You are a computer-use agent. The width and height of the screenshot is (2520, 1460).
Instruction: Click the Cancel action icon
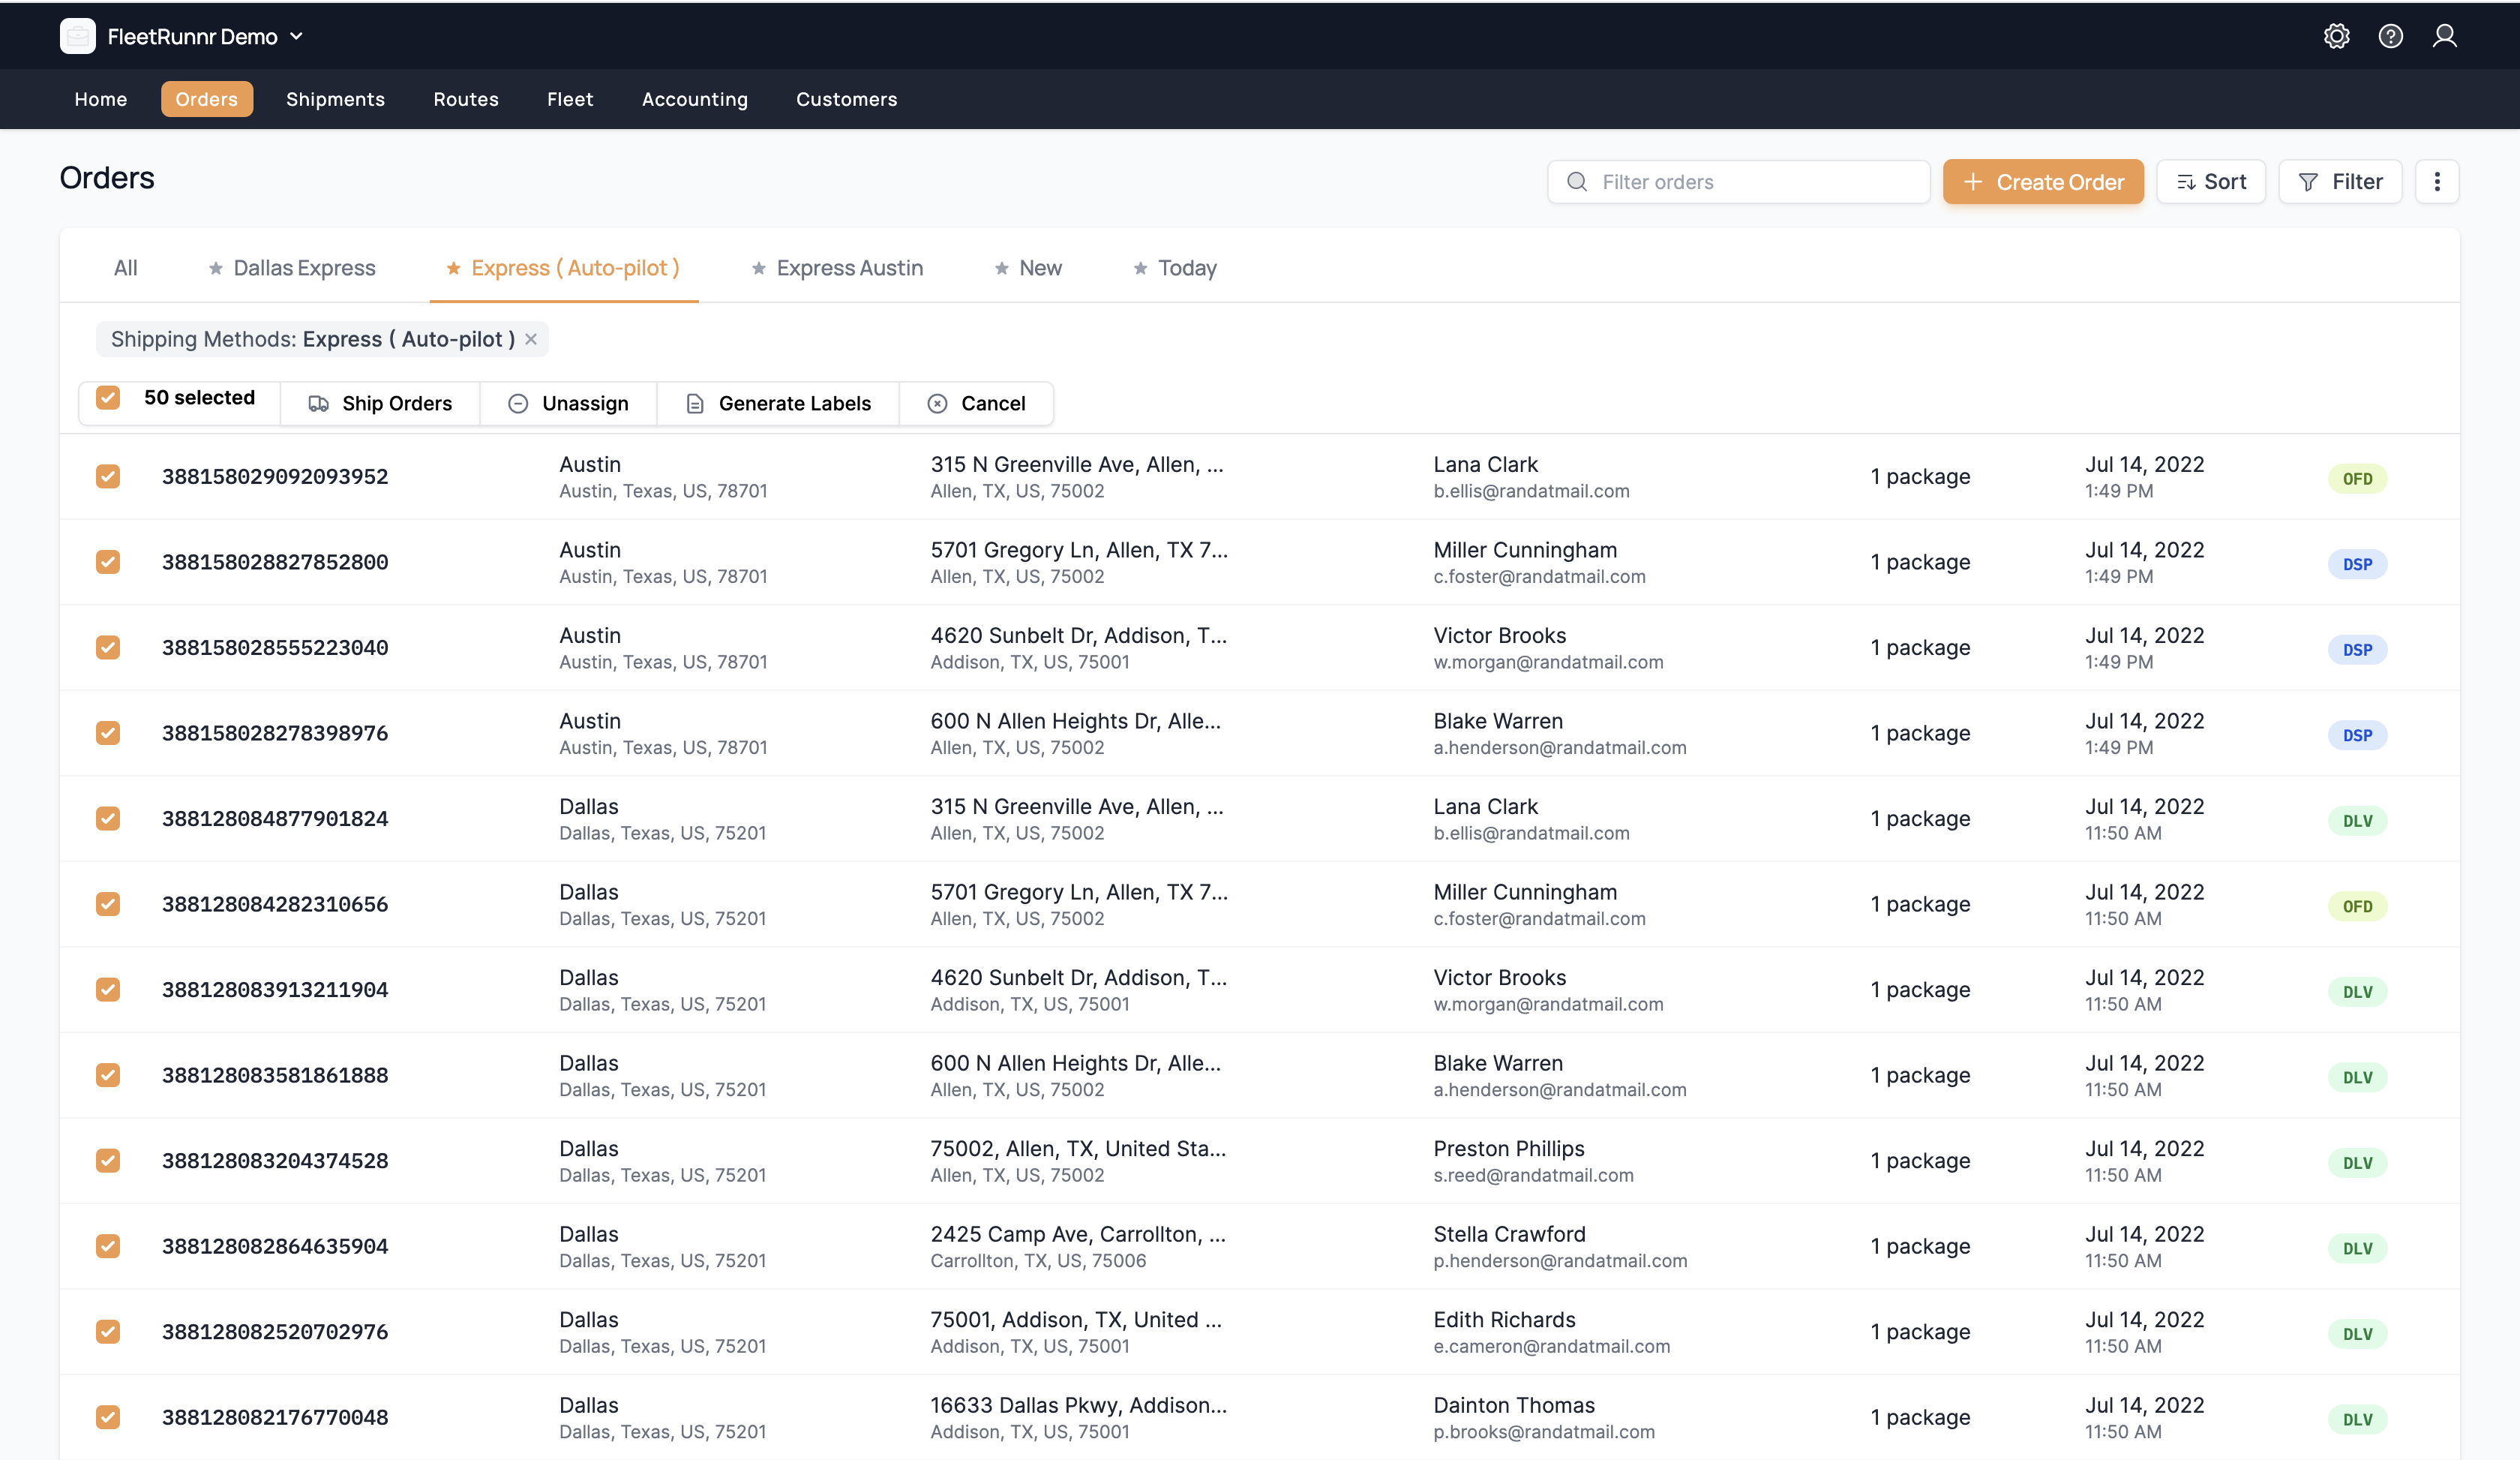(x=937, y=403)
